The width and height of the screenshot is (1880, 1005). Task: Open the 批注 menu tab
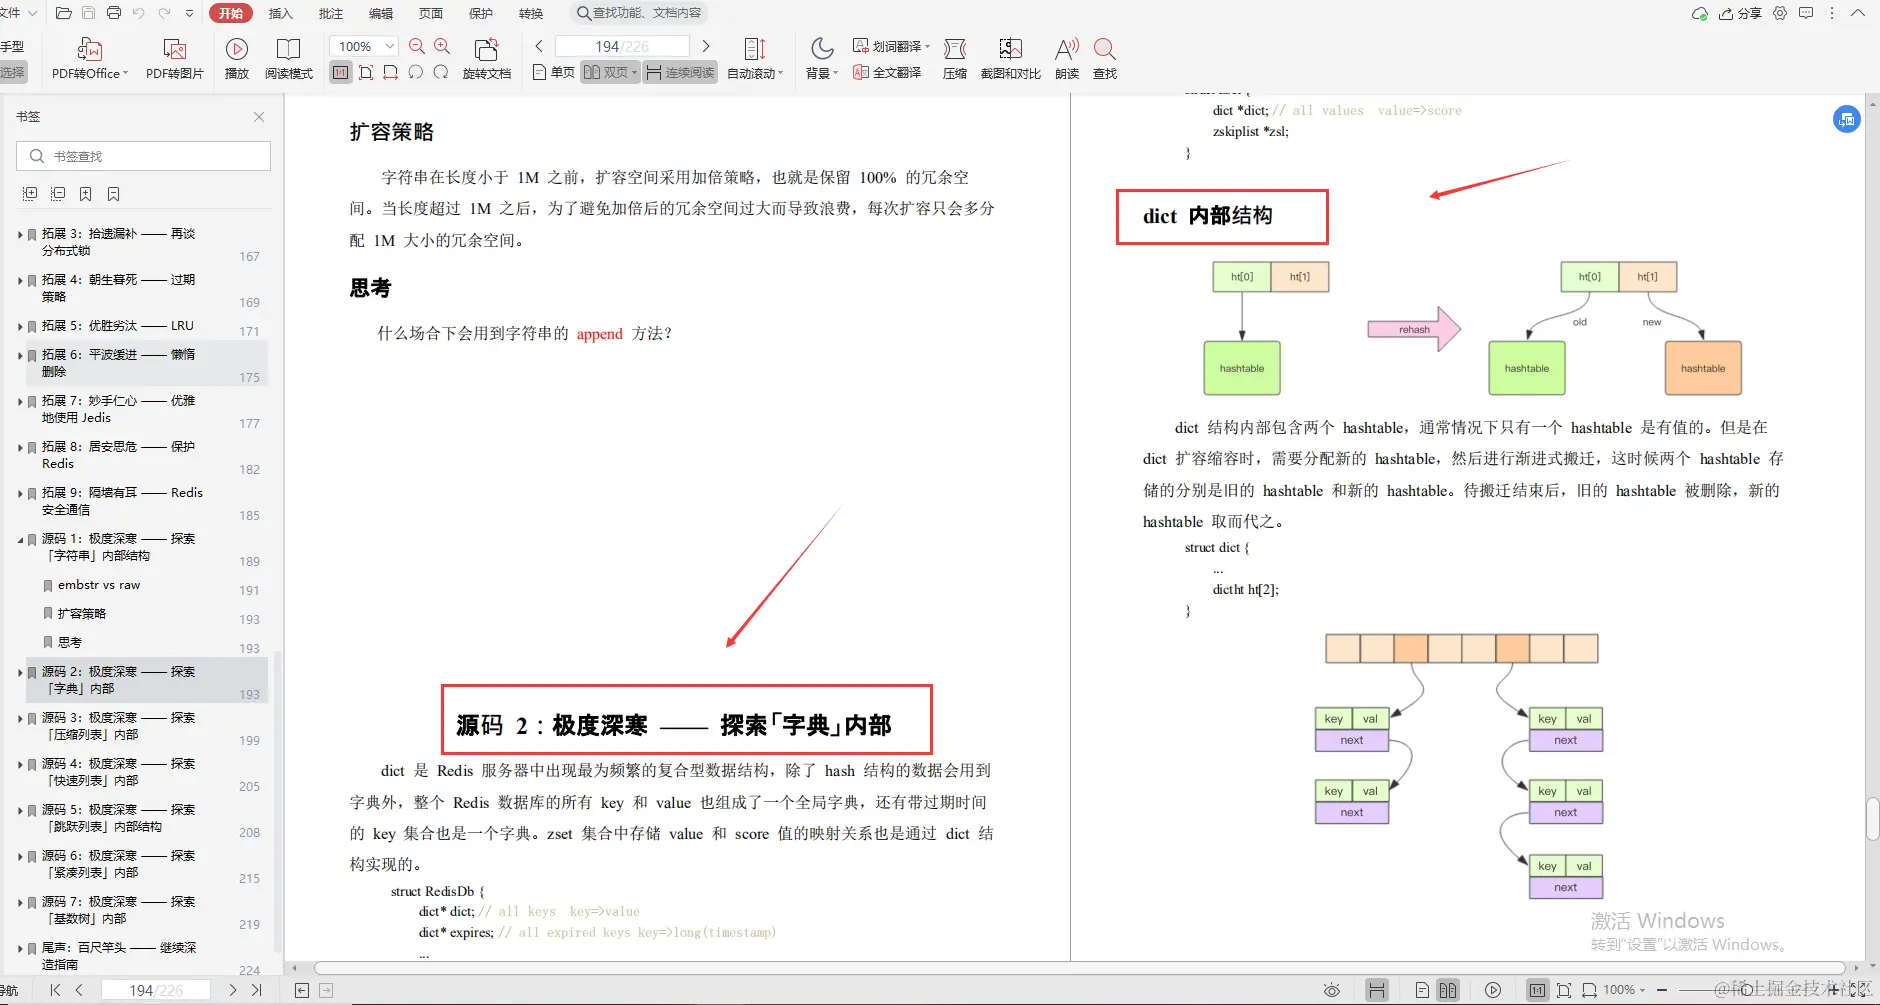click(330, 13)
